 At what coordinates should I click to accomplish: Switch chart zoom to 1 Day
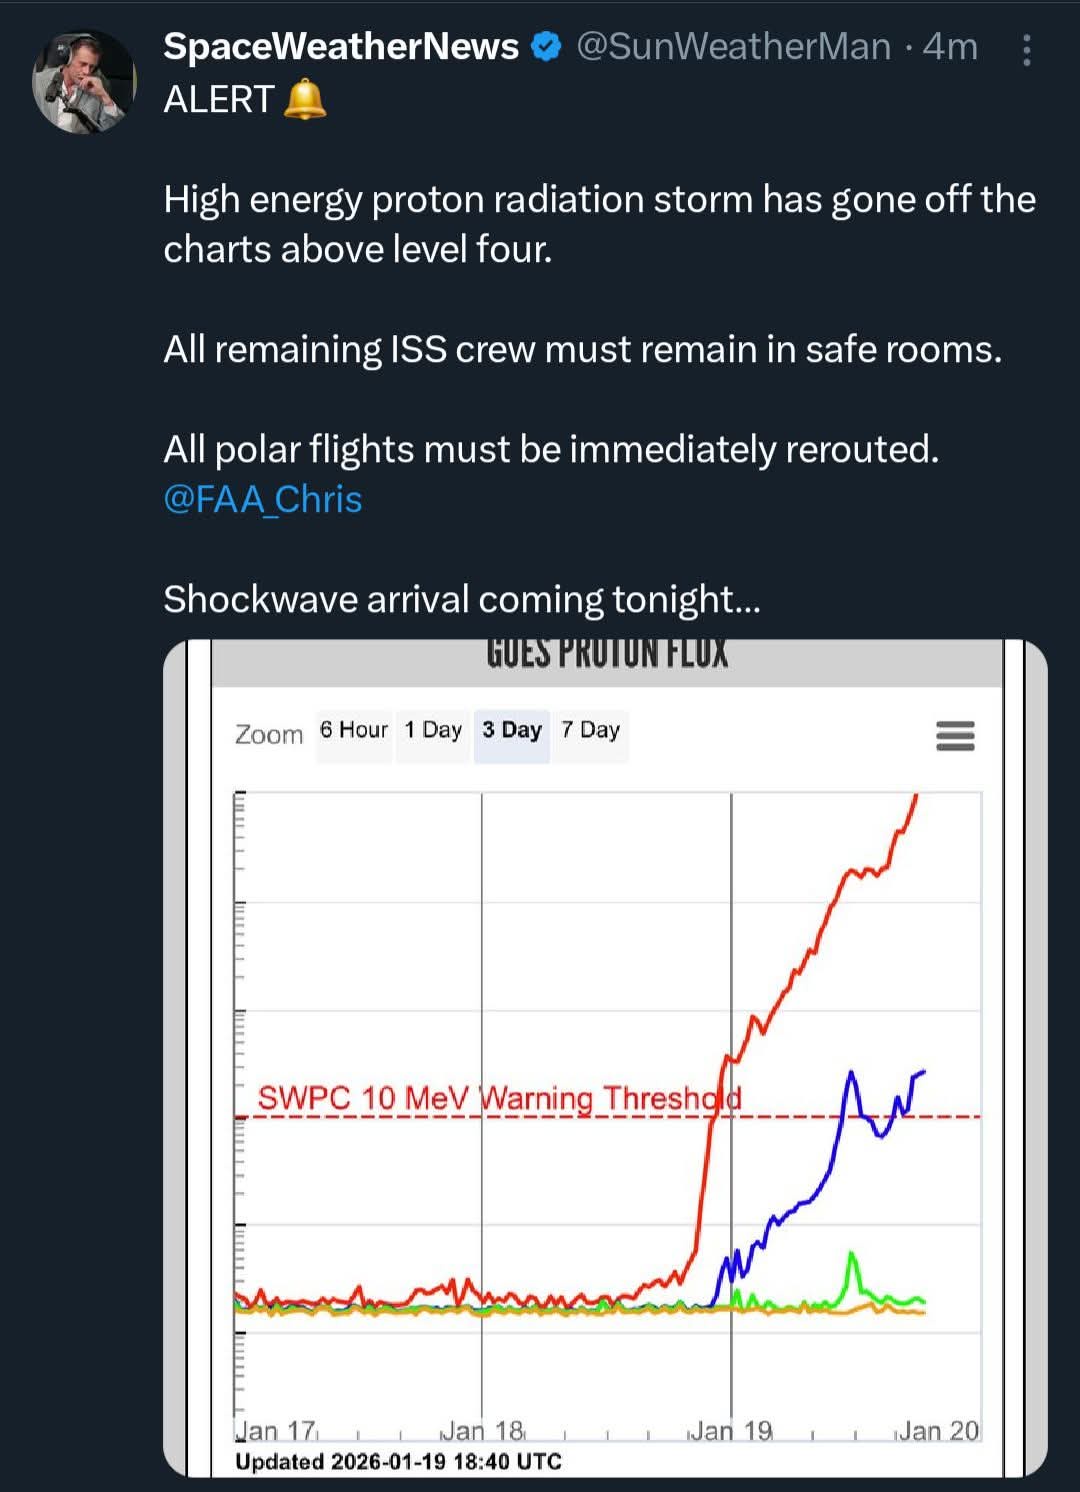(x=433, y=730)
